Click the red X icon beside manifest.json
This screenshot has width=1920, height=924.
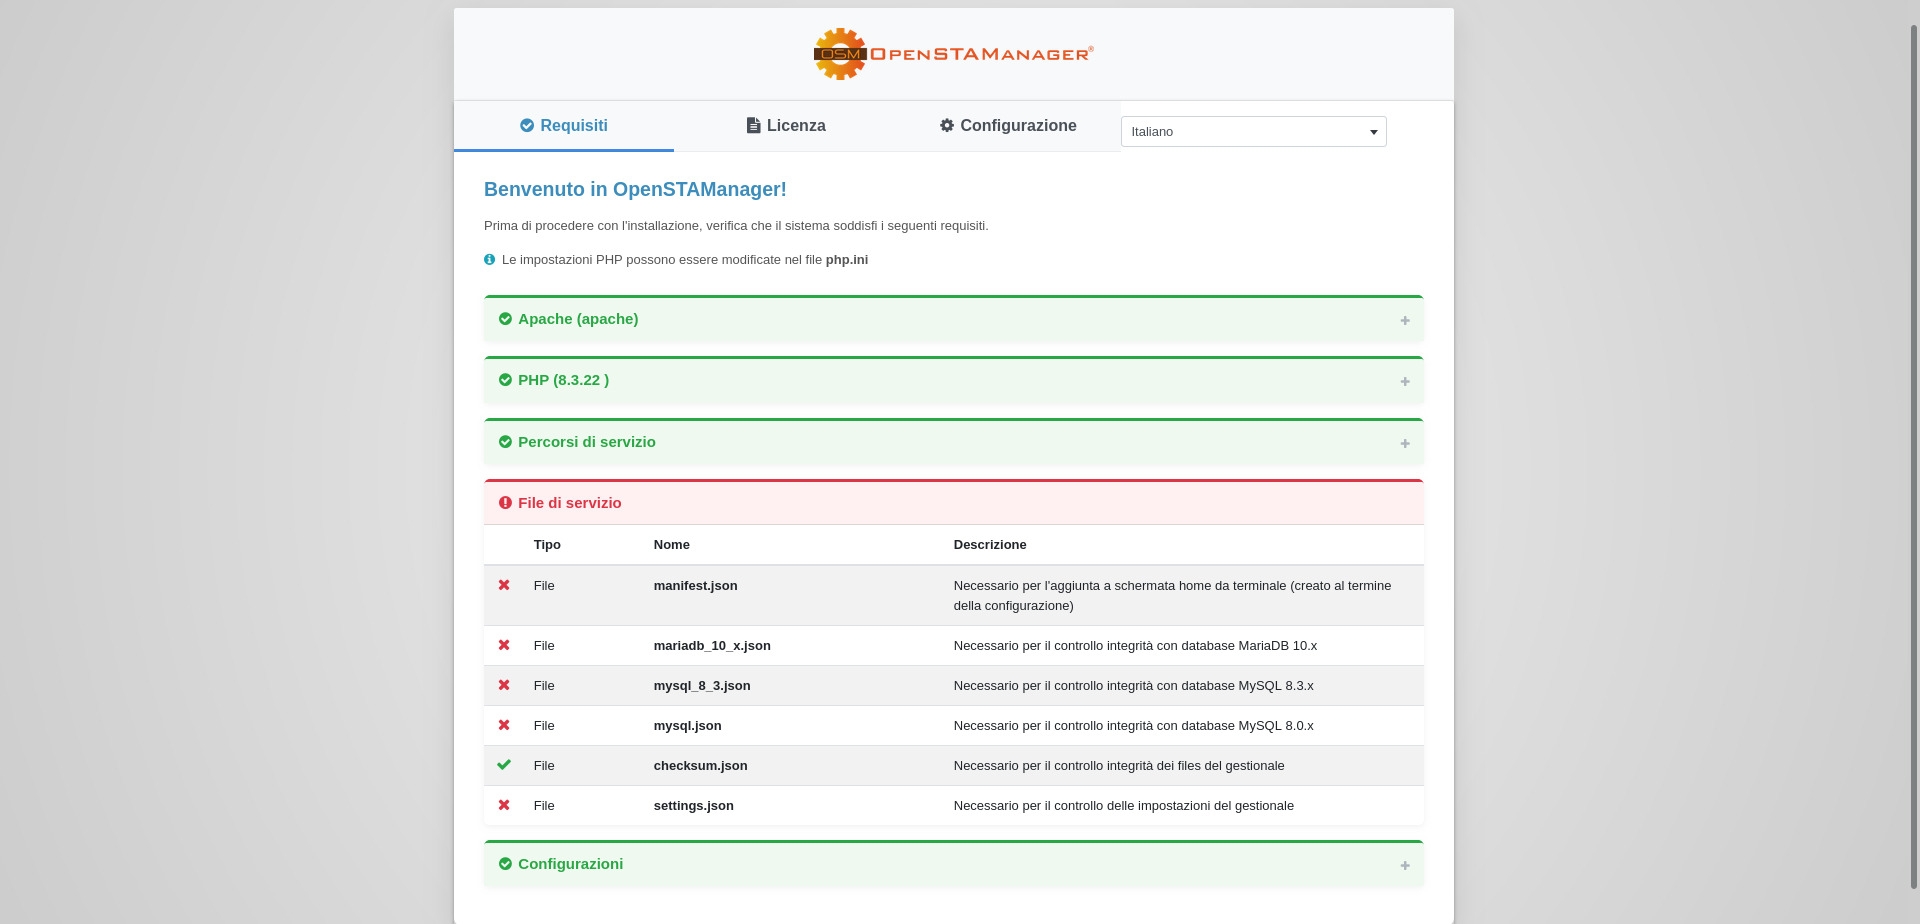(504, 585)
